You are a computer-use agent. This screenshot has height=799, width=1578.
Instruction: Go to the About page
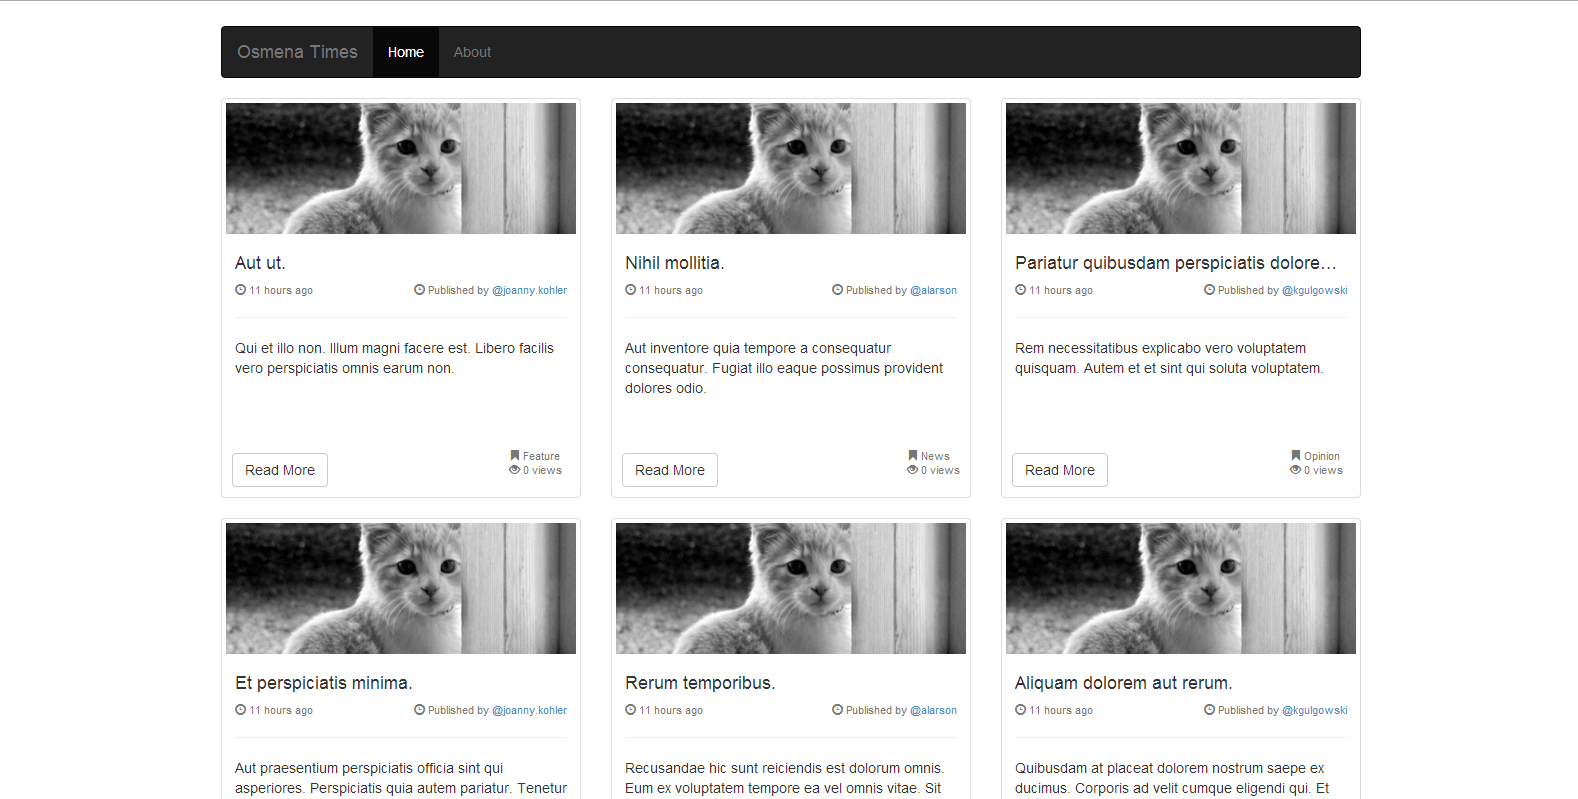pyautogui.click(x=472, y=52)
